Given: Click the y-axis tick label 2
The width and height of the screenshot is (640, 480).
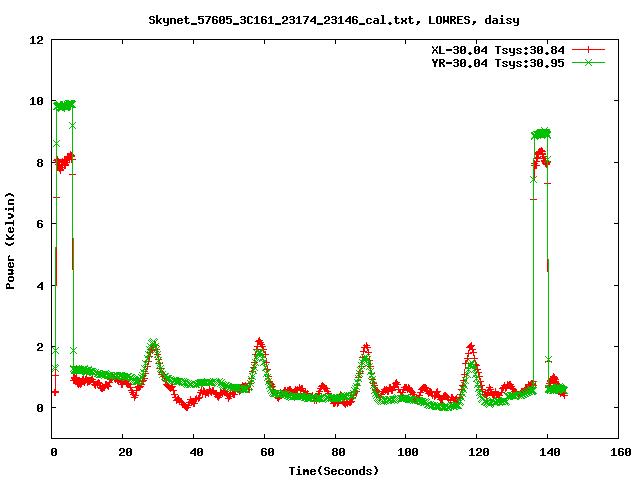Looking at the screenshot, I should (40, 347).
